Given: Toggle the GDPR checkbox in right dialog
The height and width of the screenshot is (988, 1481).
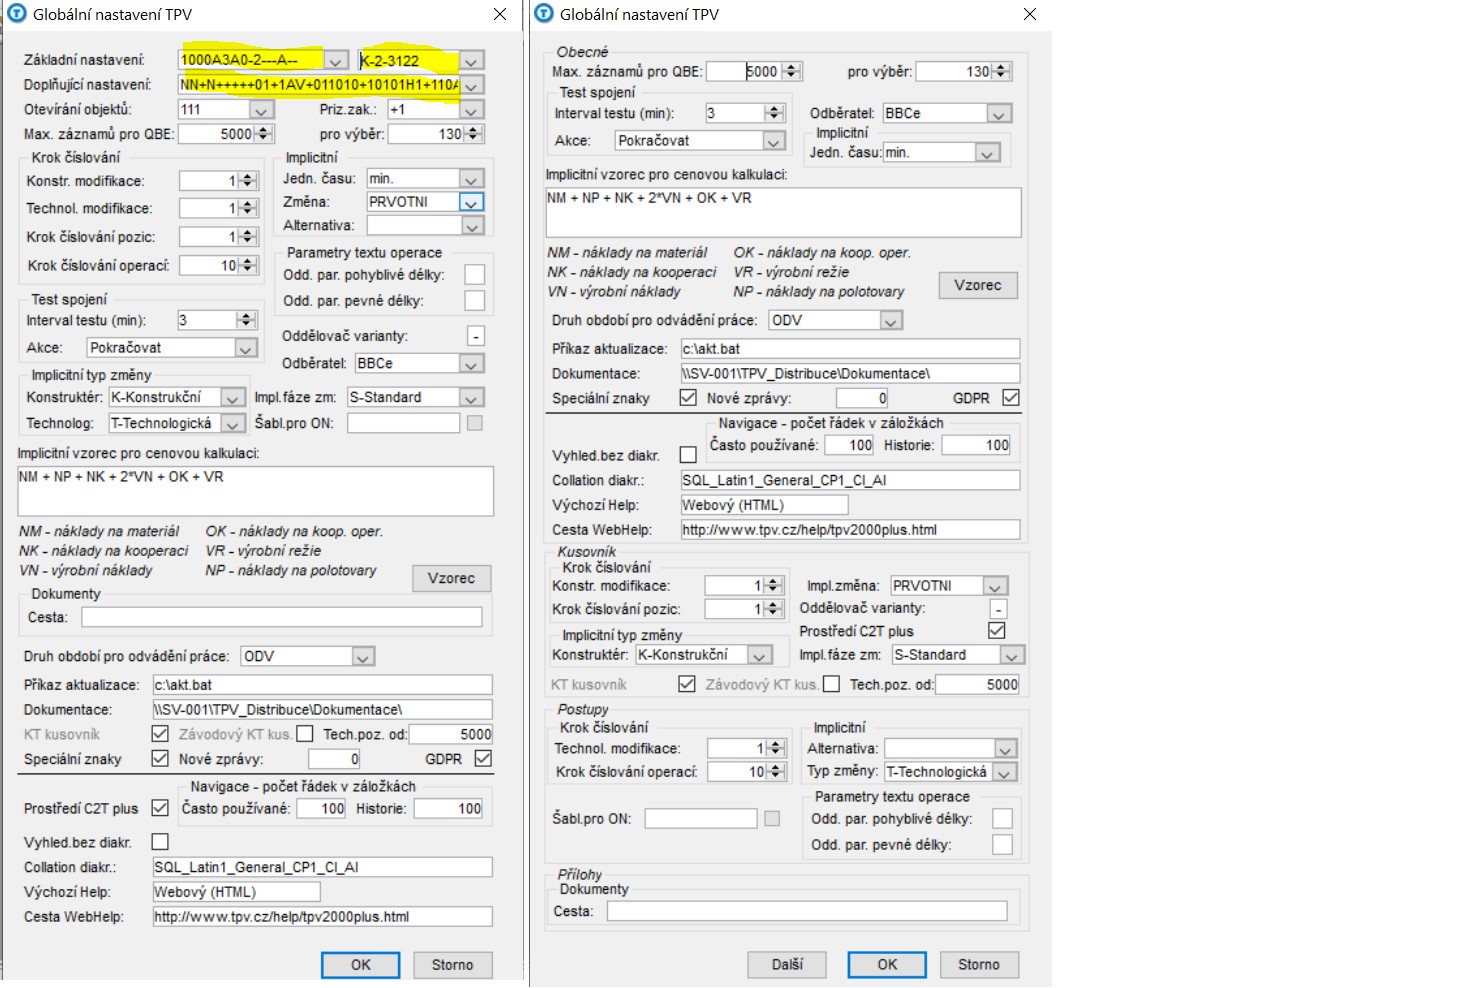Looking at the screenshot, I should point(1011,398).
